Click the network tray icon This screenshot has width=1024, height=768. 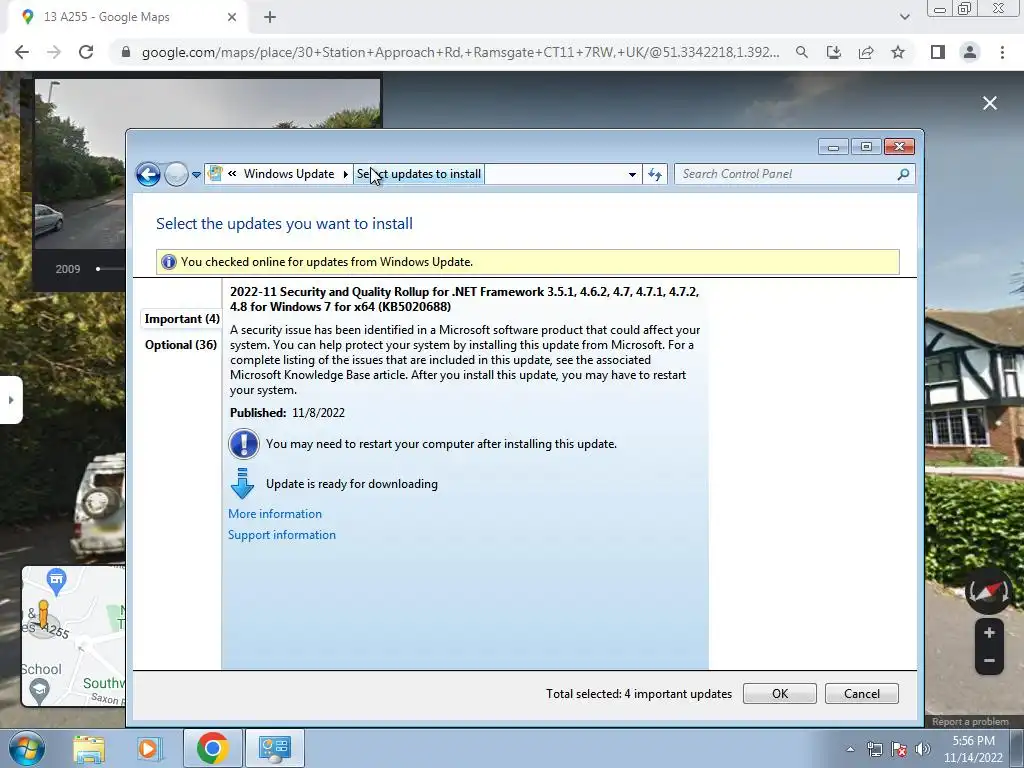(874, 750)
